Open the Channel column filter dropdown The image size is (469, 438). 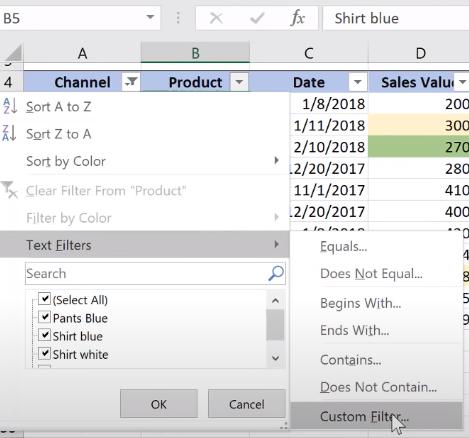pos(131,82)
